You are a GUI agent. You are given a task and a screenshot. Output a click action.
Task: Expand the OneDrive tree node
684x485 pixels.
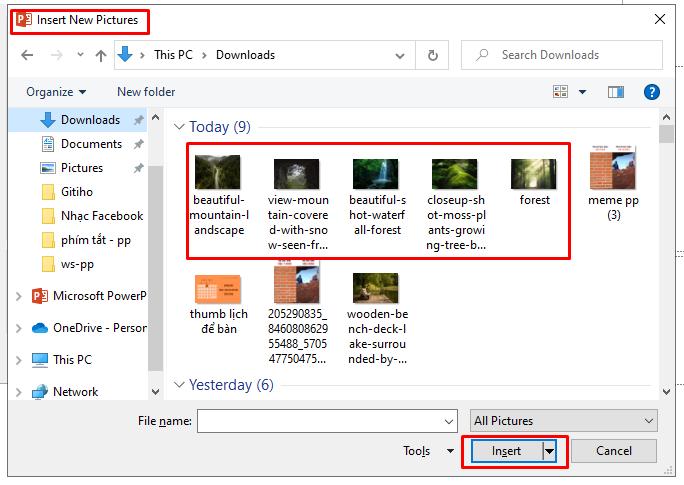[18, 328]
